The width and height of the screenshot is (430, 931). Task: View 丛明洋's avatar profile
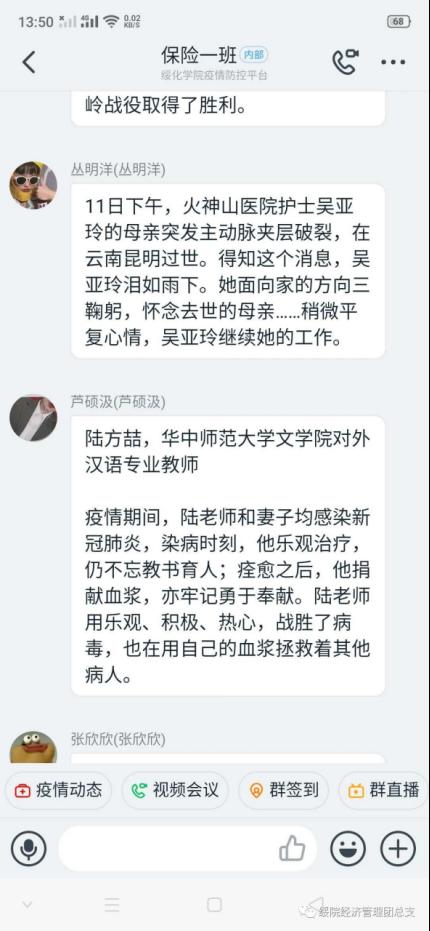point(33,185)
